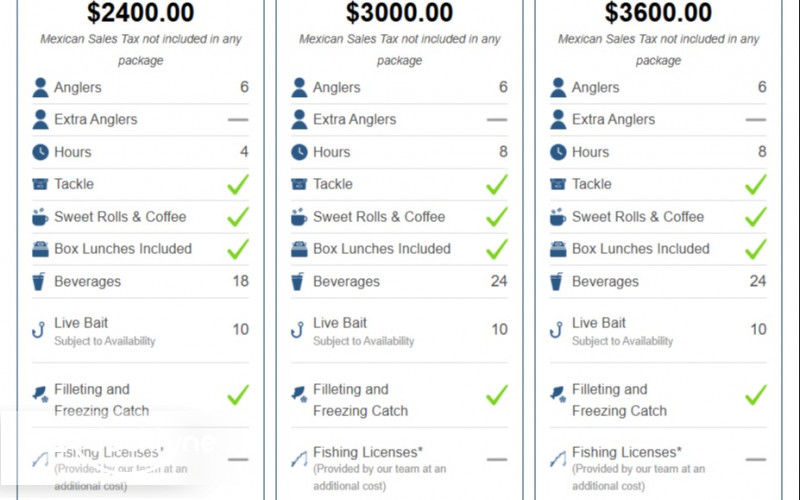
Task: Click Mexican Sales Tax note under $3600.00
Action: [x=659, y=49]
